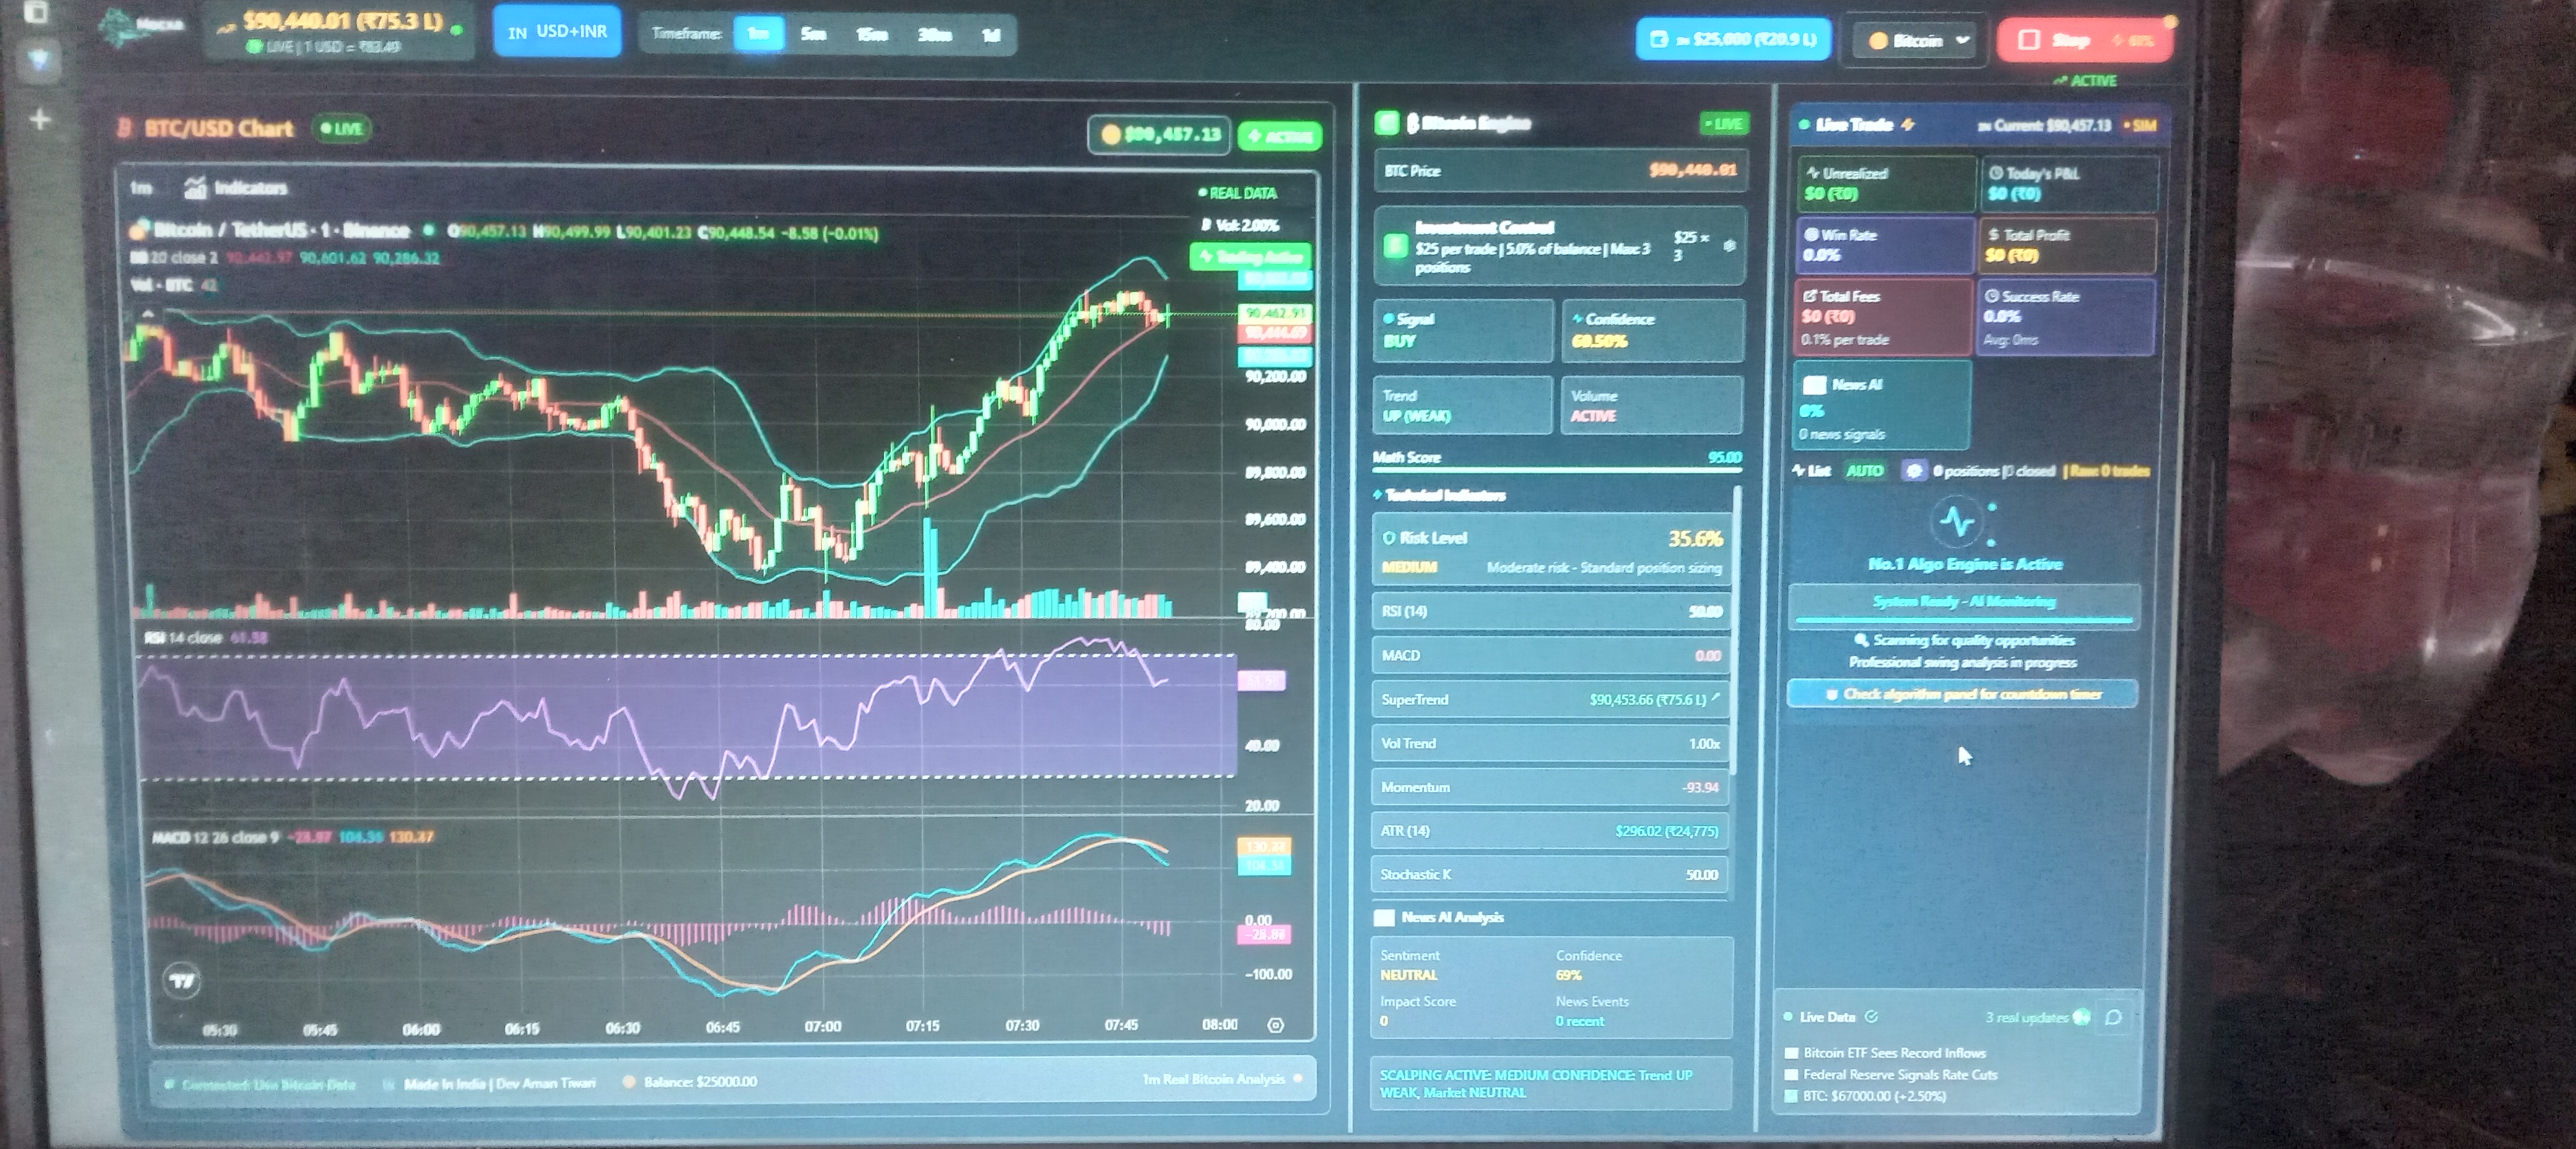Click the gear icon beside AUTO label
2576x1149 pixels.
click(1913, 470)
